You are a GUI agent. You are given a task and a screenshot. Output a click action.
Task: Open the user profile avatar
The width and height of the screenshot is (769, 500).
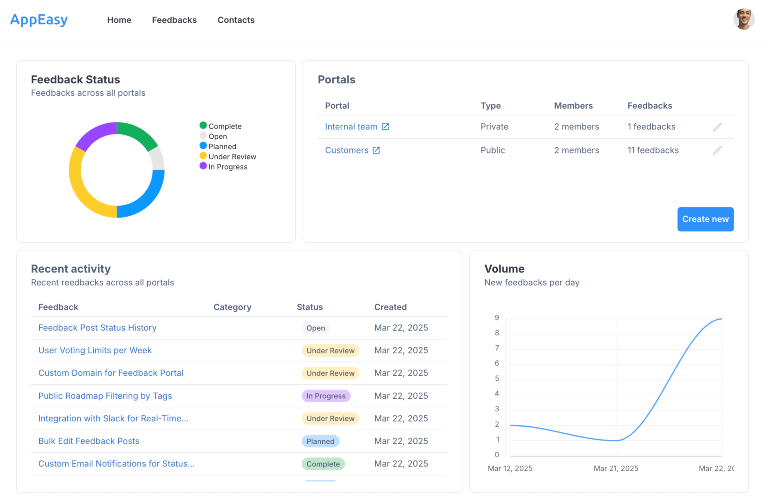click(x=743, y=19)
